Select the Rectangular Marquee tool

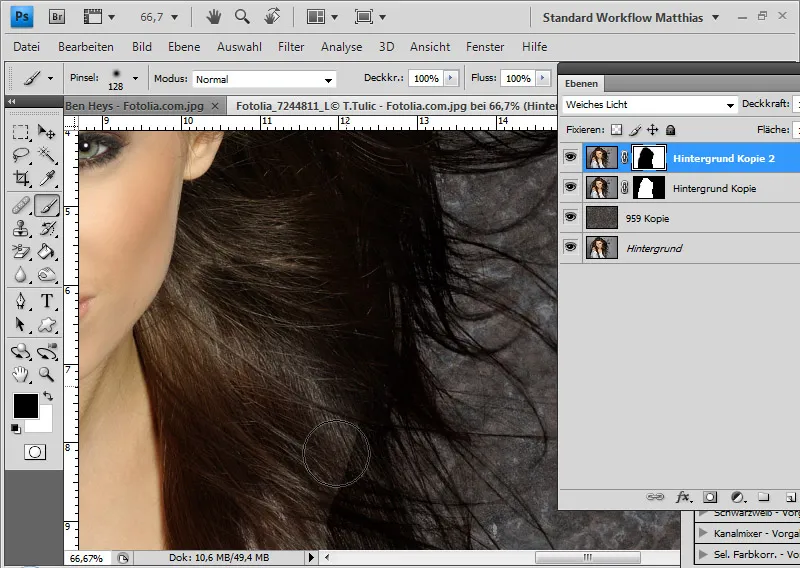[x=21, y=132]
